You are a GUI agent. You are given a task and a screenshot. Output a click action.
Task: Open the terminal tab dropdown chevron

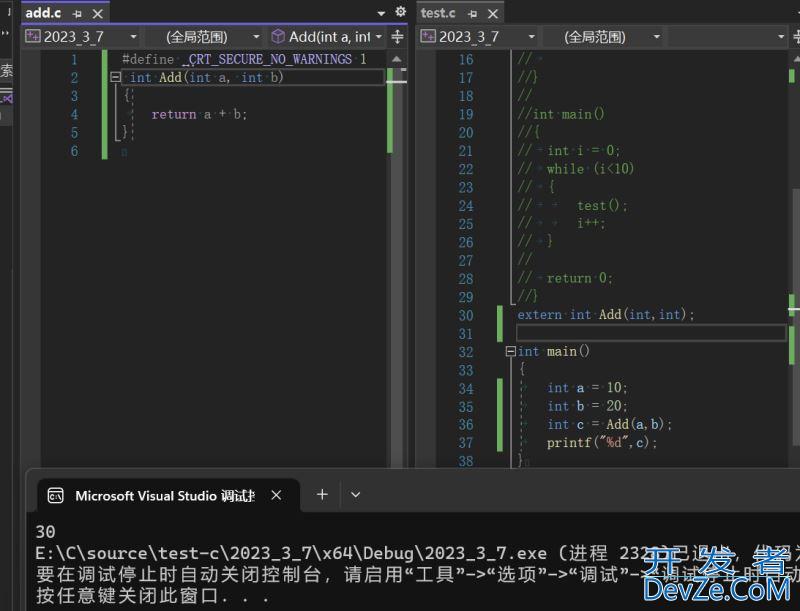tap(356, 495)
